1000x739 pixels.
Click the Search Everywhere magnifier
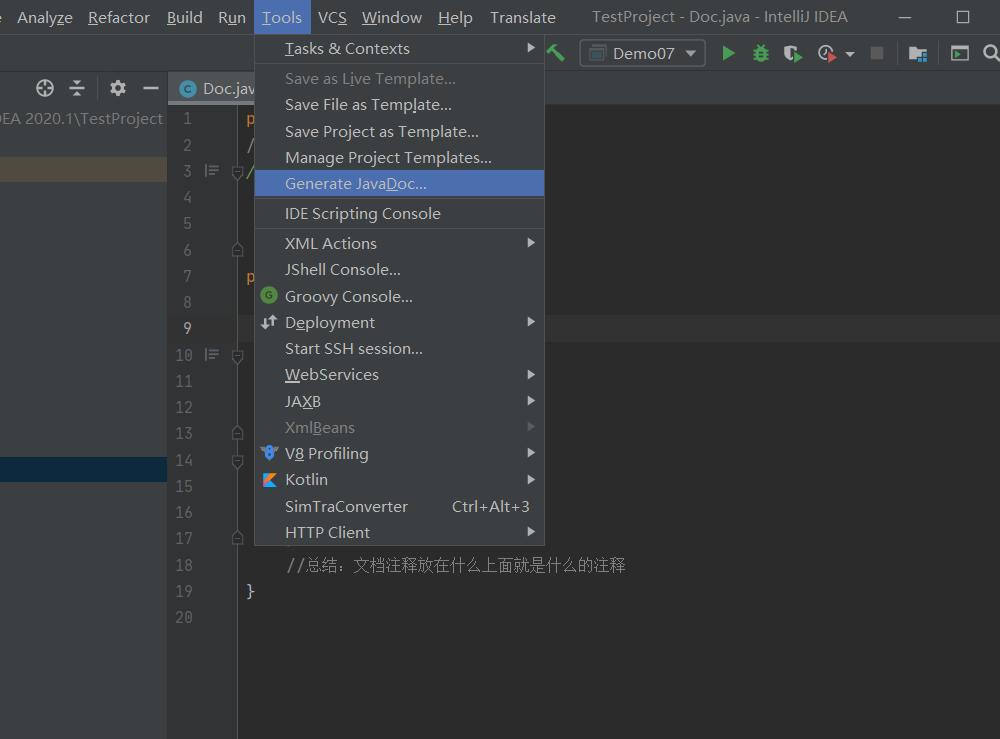click(990, 53)
